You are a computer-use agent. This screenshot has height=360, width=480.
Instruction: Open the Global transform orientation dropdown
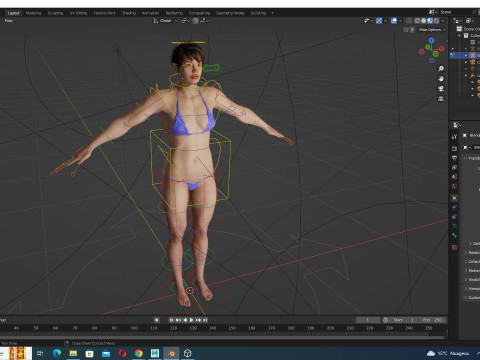[x=165, y=21]
